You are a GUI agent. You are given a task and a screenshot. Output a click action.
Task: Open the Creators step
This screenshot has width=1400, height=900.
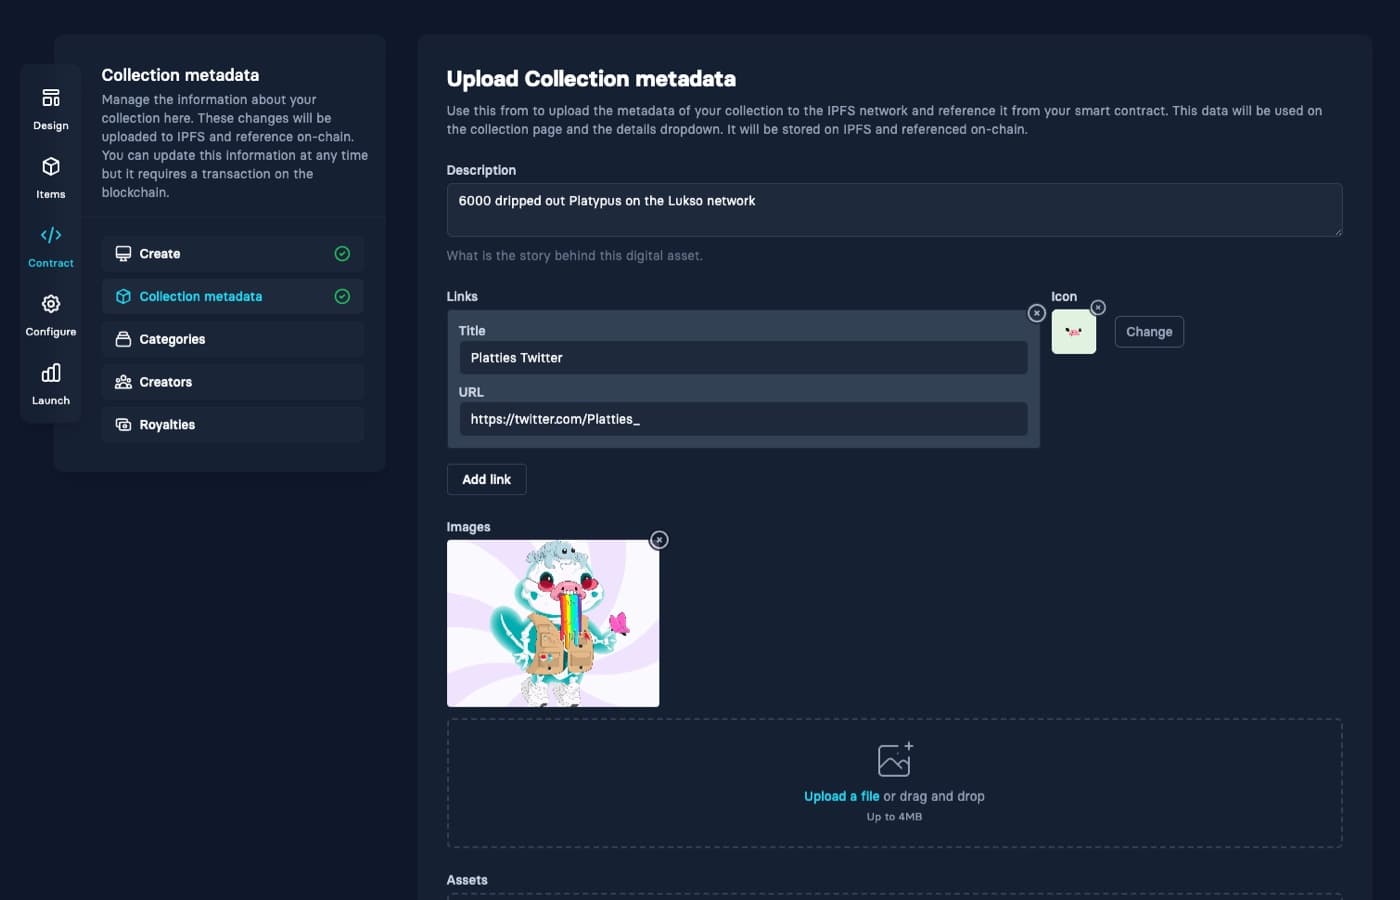click(232, 382)
